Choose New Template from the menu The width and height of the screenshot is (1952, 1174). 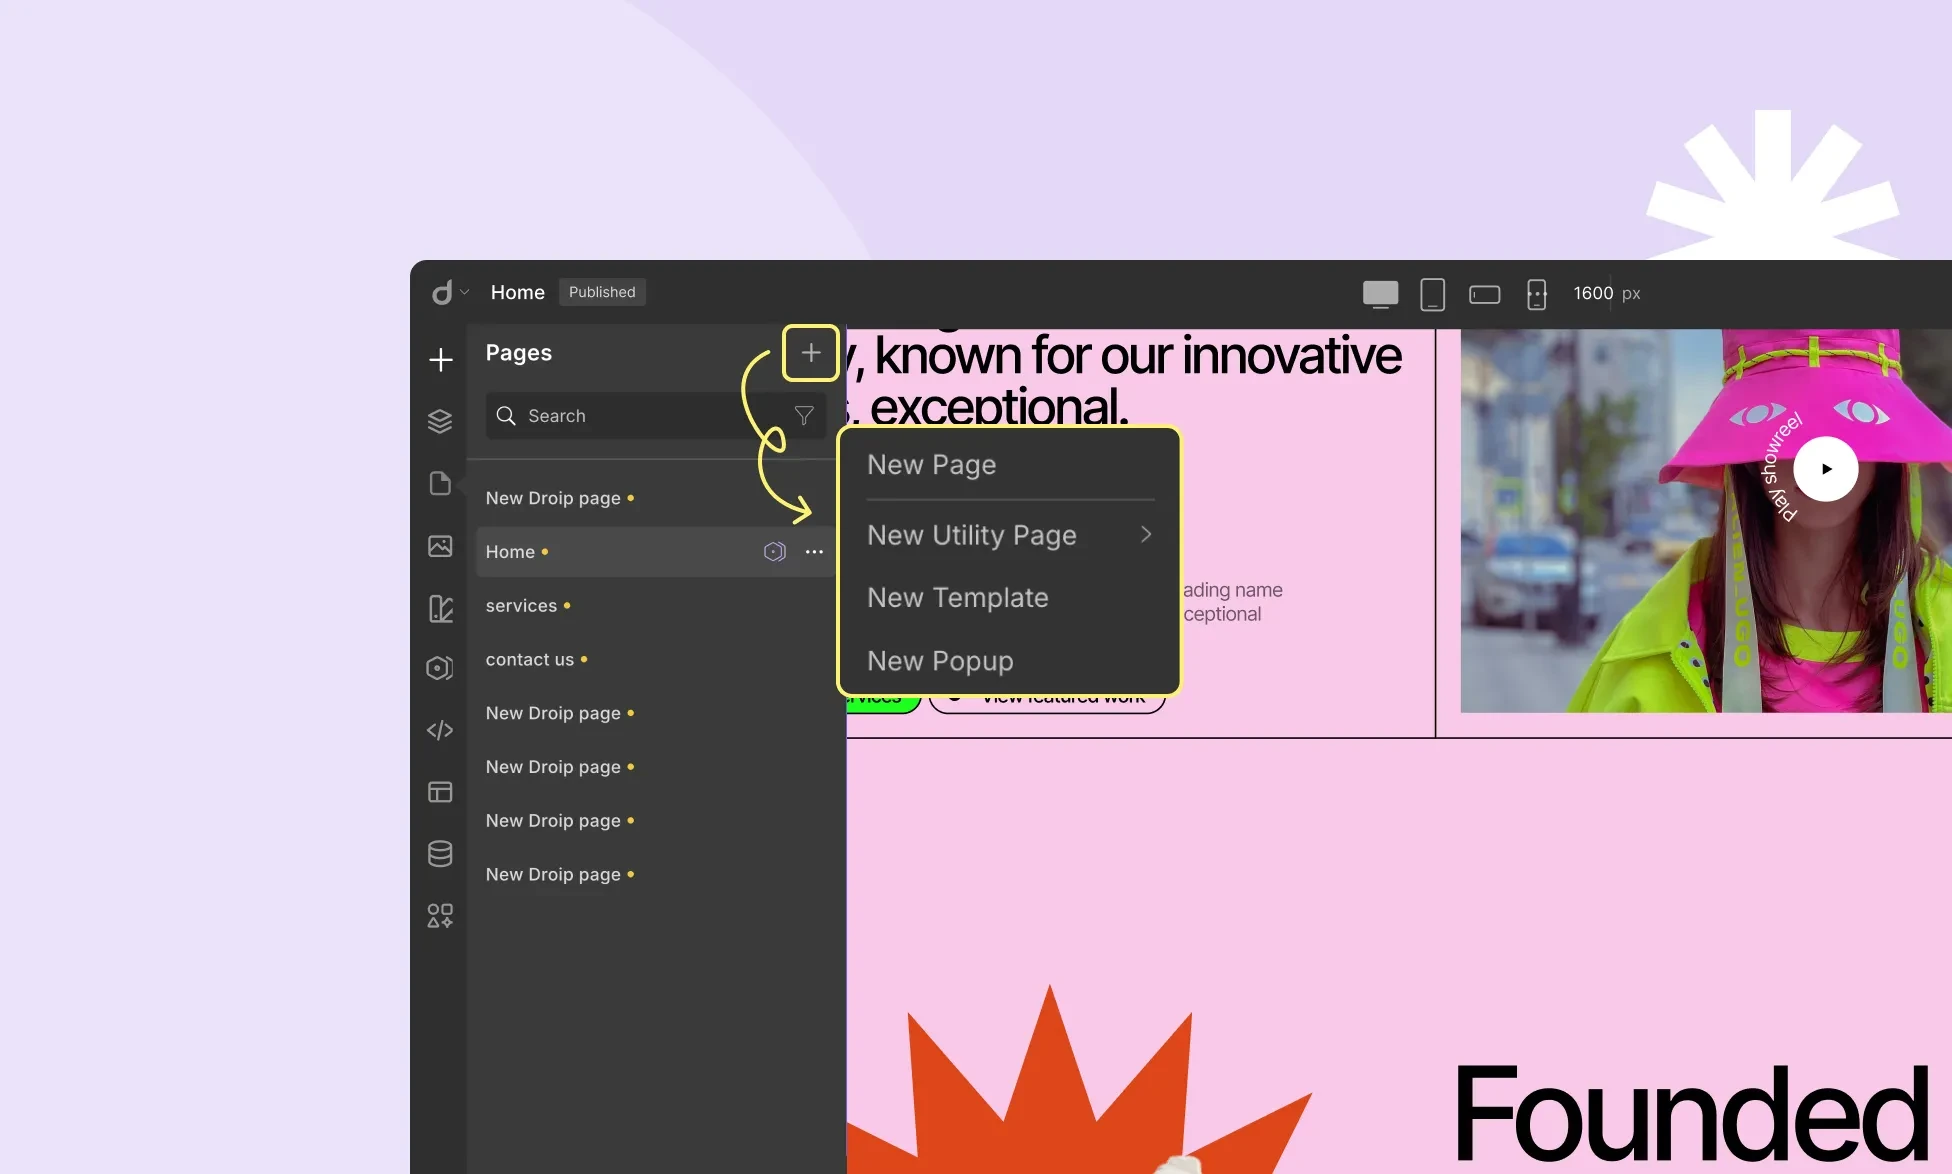(x=957, y=598)
